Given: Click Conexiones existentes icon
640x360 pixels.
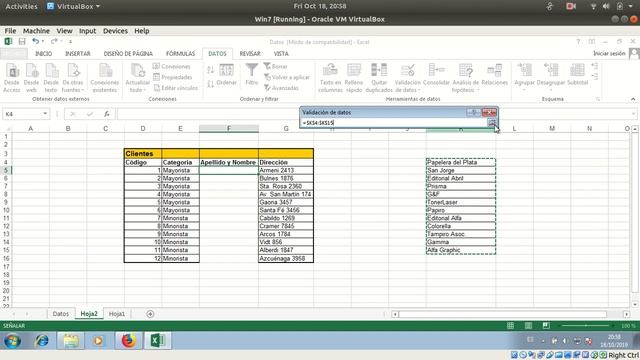Looking at the screenshot, I should [x=105, y=78].
